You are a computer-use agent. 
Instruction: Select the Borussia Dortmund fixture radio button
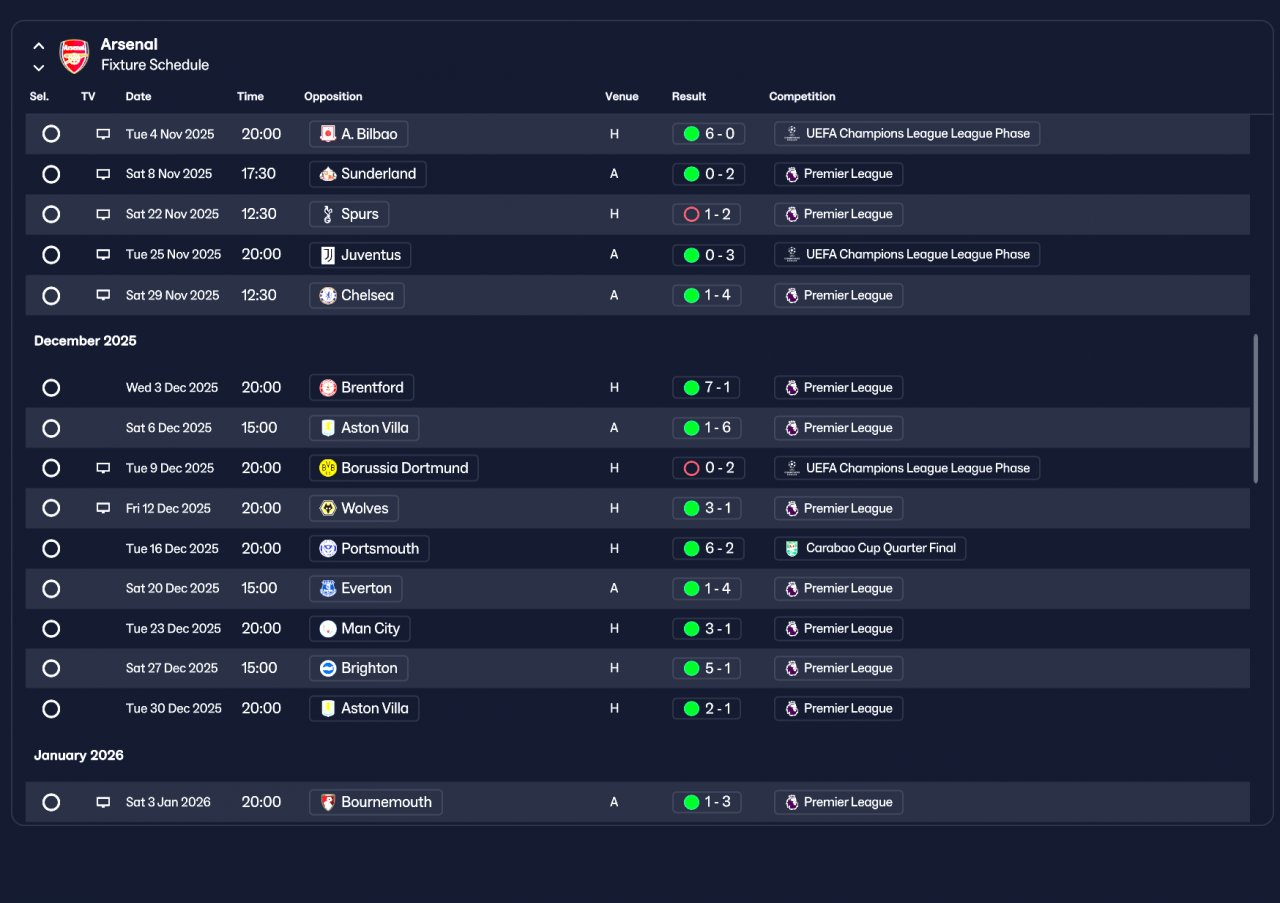coord(51,468)
